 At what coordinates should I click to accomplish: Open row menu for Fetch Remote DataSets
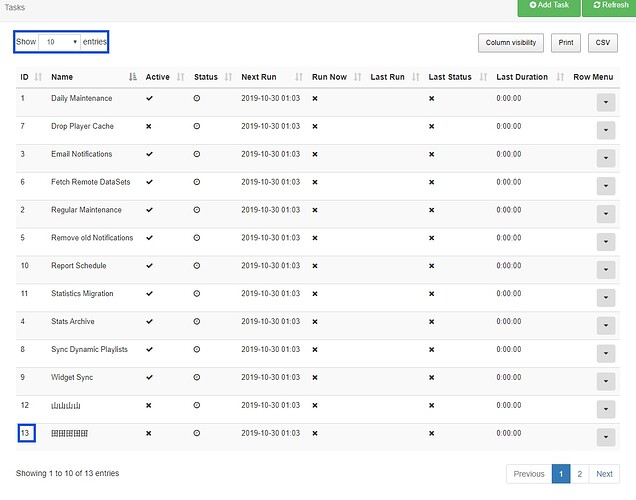click(x=606, y=186)
